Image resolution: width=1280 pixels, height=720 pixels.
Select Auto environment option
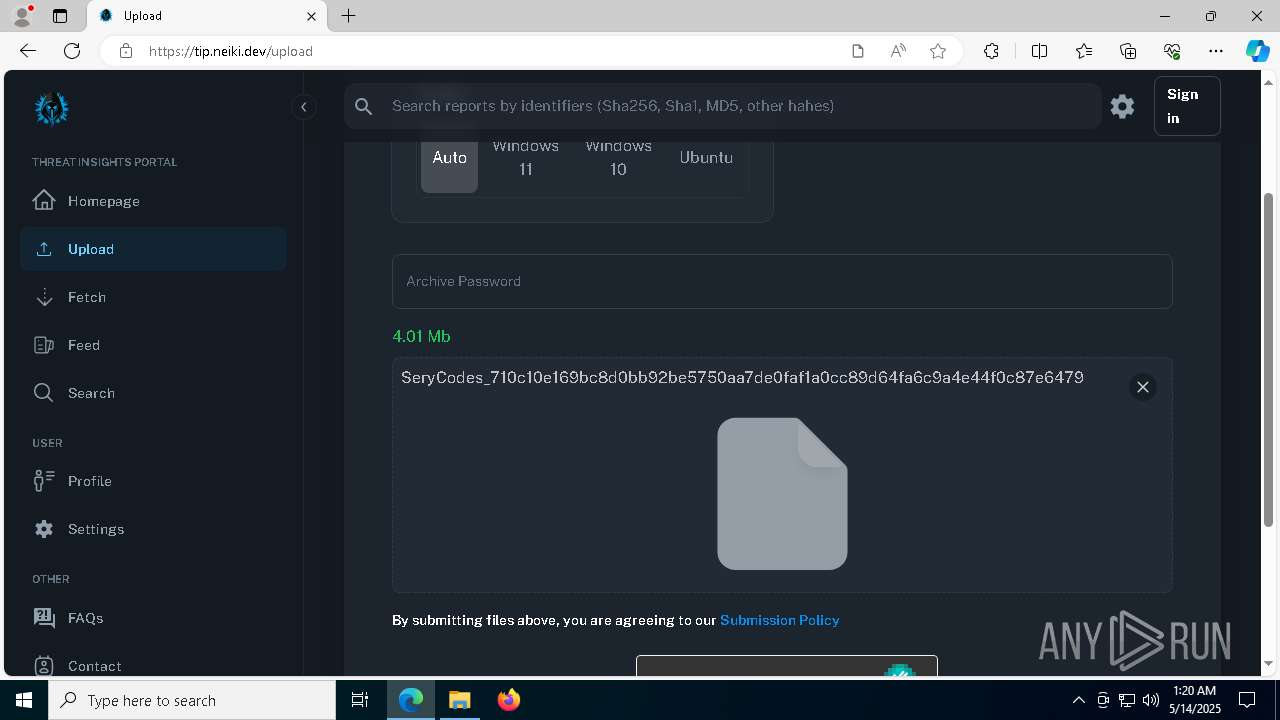[x=449, y=157]
